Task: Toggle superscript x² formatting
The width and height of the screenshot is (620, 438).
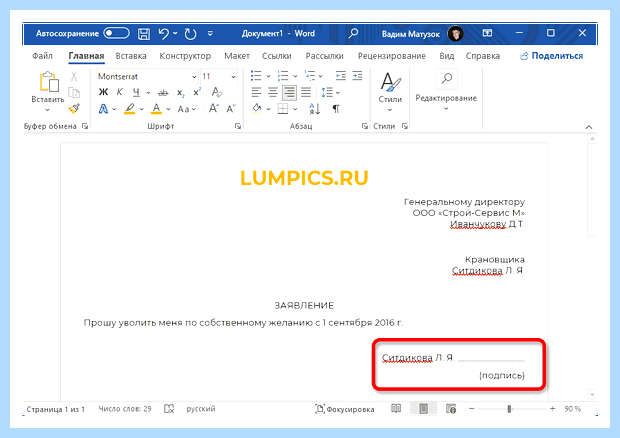Action: [x=197, y=92]
